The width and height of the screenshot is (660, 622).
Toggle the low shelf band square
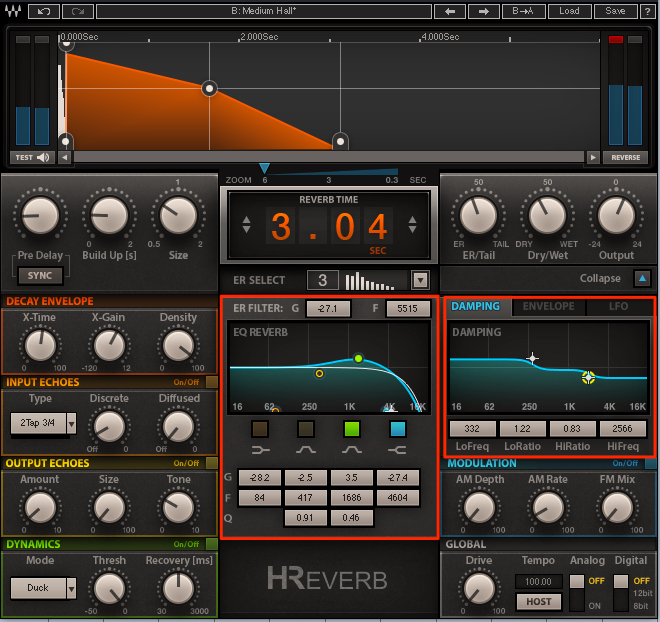point(260,429)
